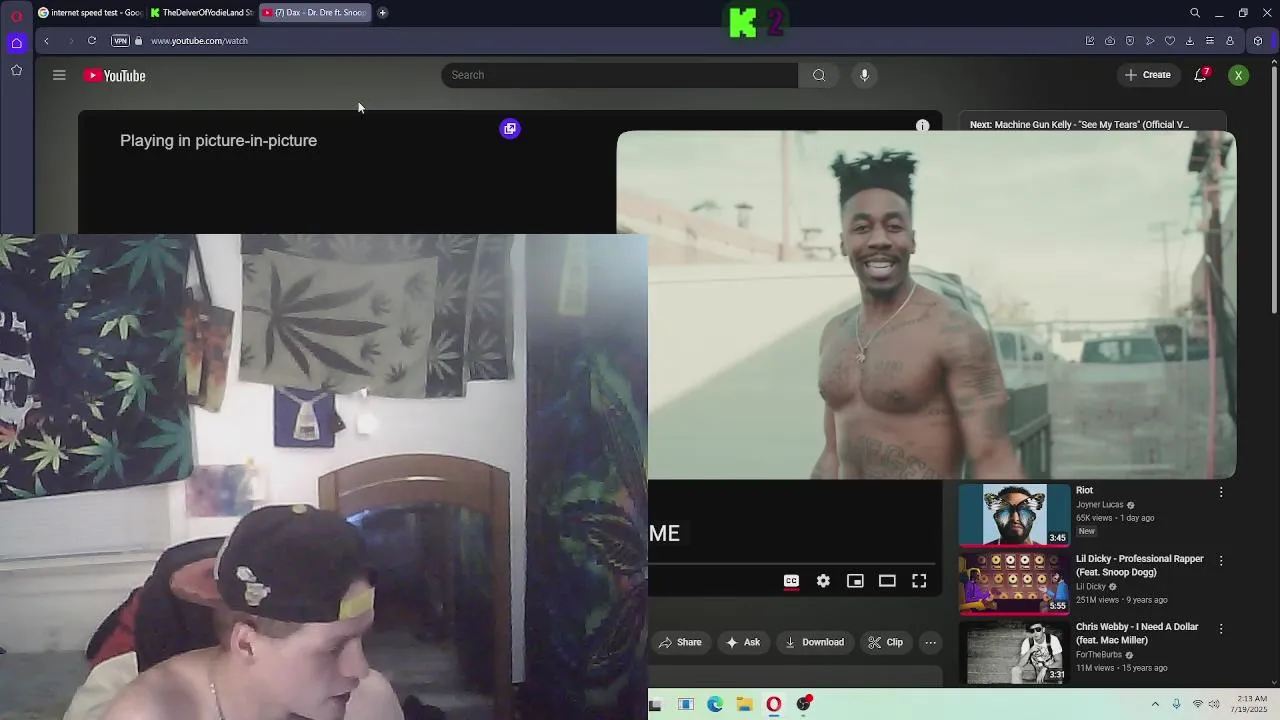The height and width of the screenshot is (720, 1280).
Task: Open more actions ellipsis beside Clip
Action: (x=930, y=642)
